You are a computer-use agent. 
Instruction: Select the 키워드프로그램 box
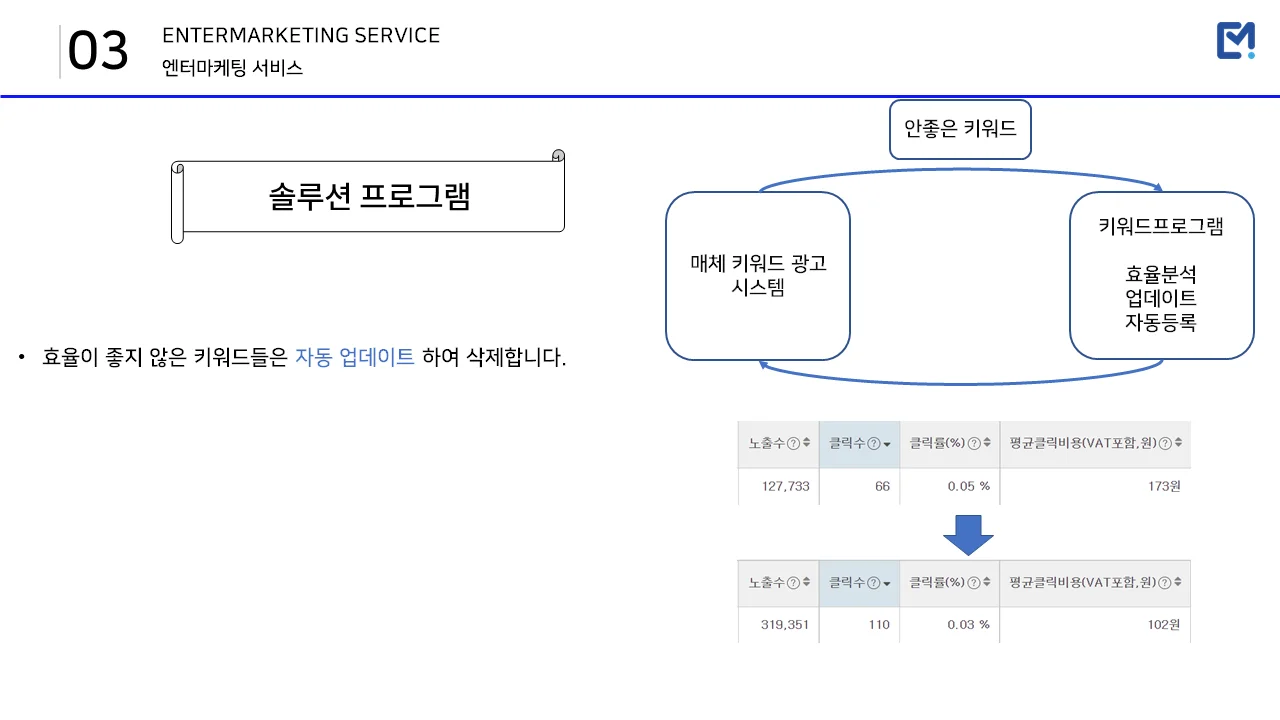click(x=1161, y=275)
